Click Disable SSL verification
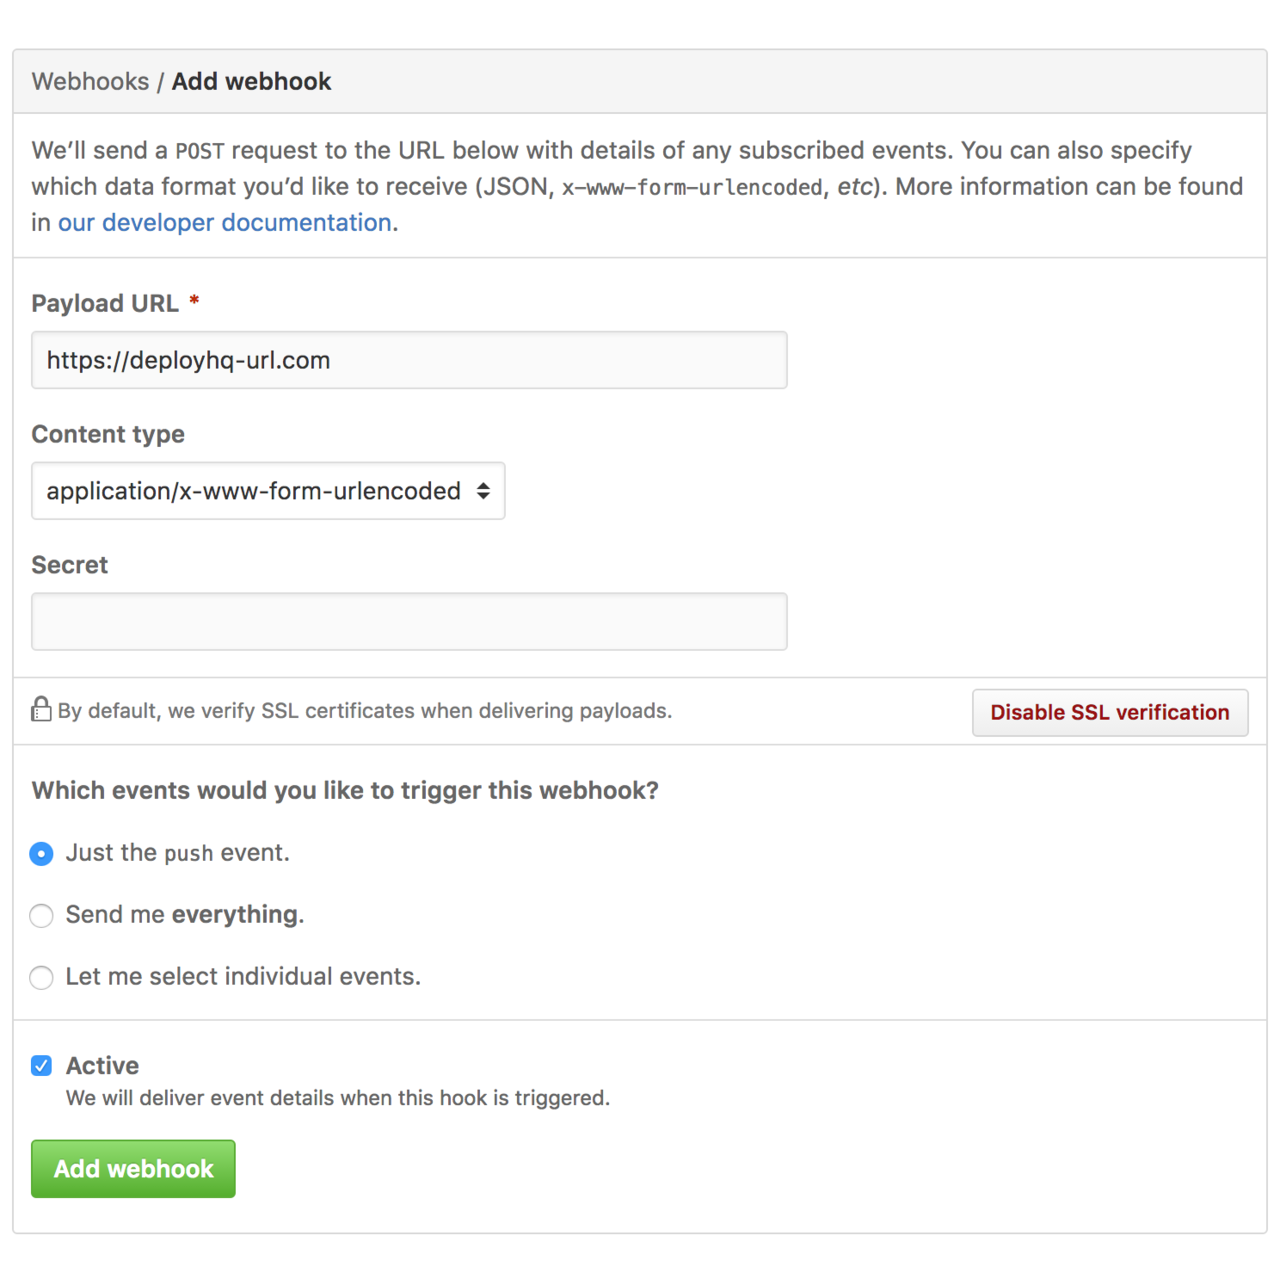 point(1109,712)
